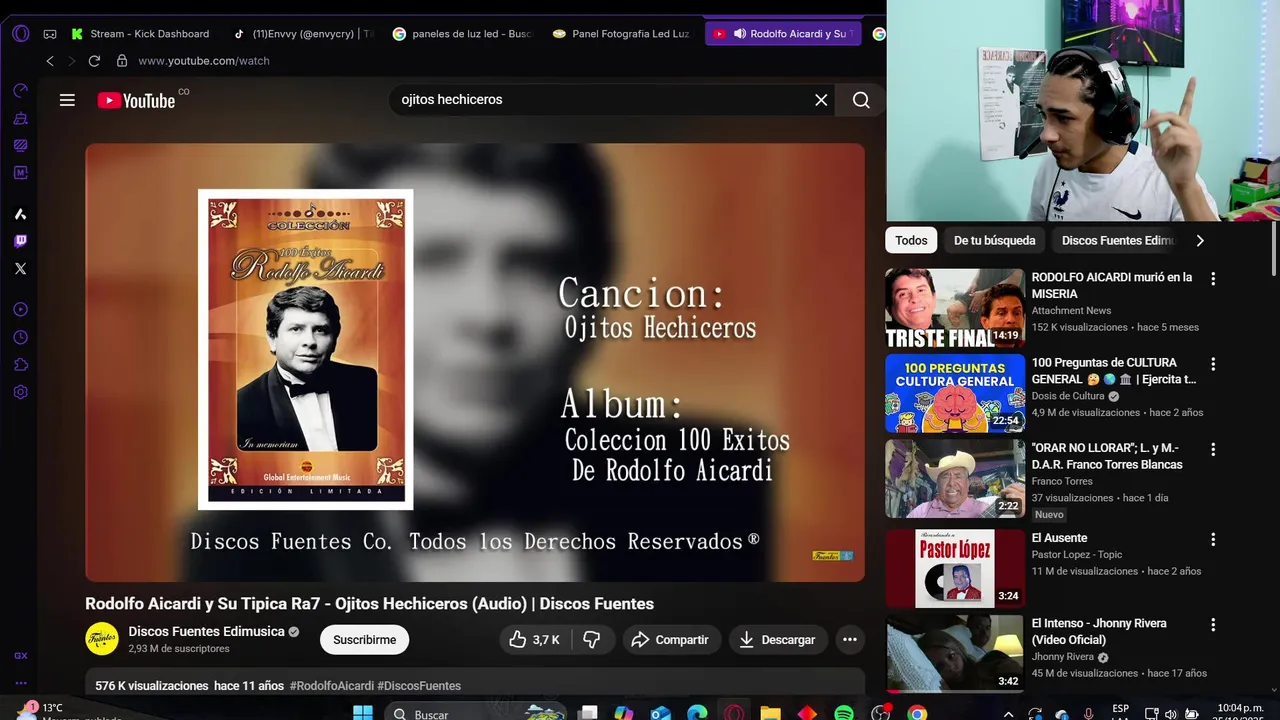
Task: Open 100 PREGUNTAS CULTURA GENERAL thumbnail
Action: tap(955, 393)
